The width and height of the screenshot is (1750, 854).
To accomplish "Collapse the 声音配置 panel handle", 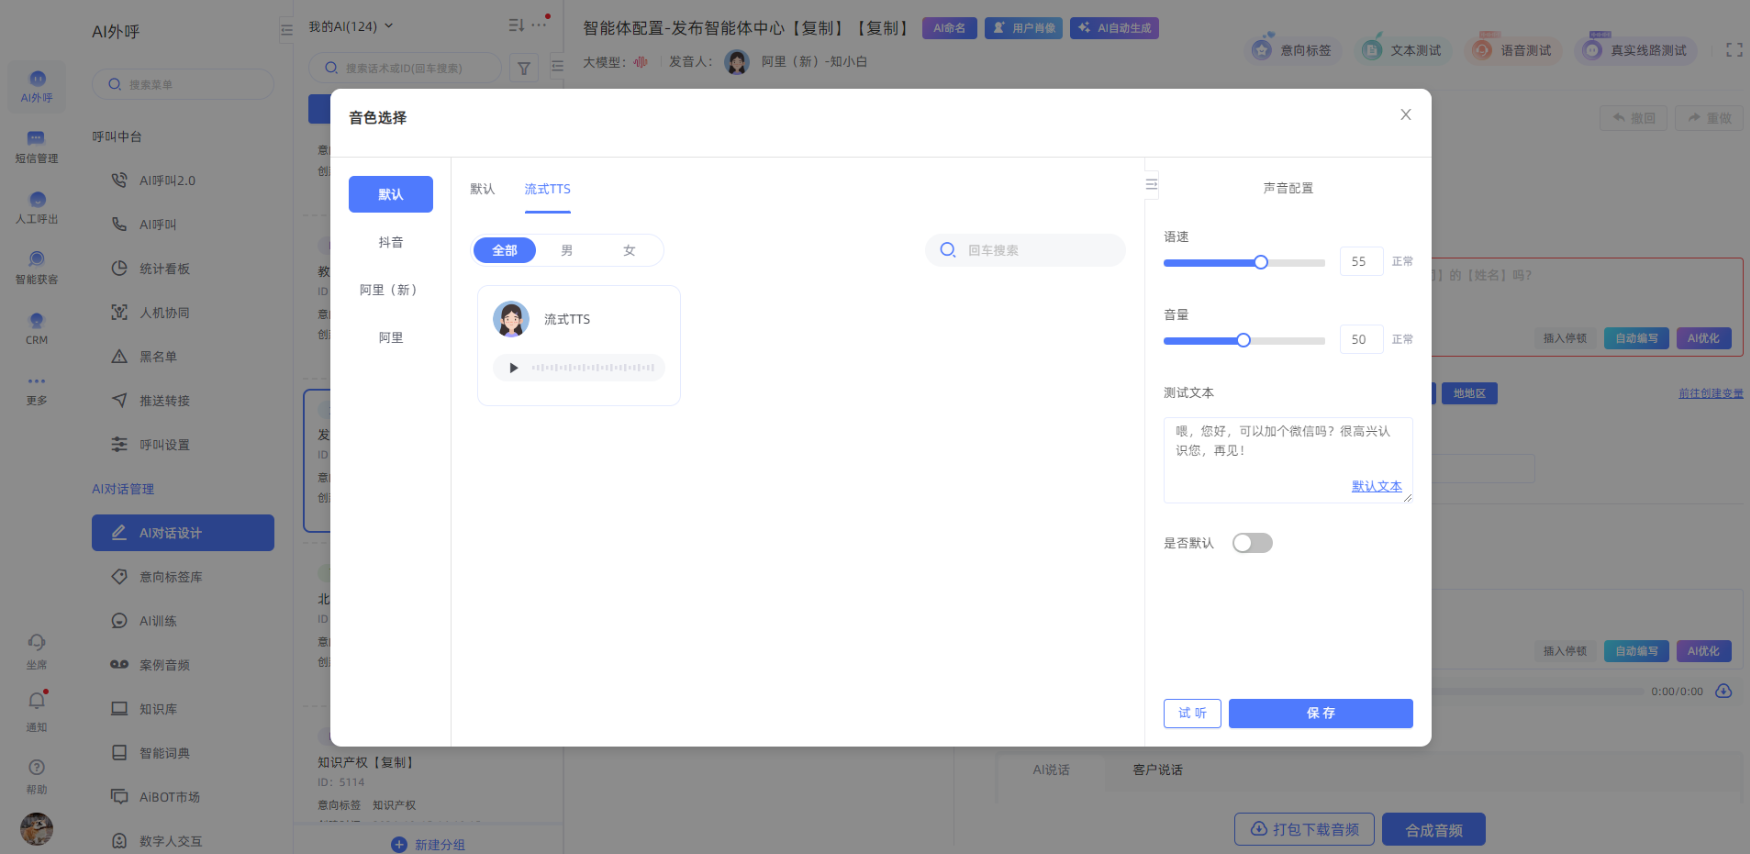I will pyautogui.click(x=1151, y=184).
